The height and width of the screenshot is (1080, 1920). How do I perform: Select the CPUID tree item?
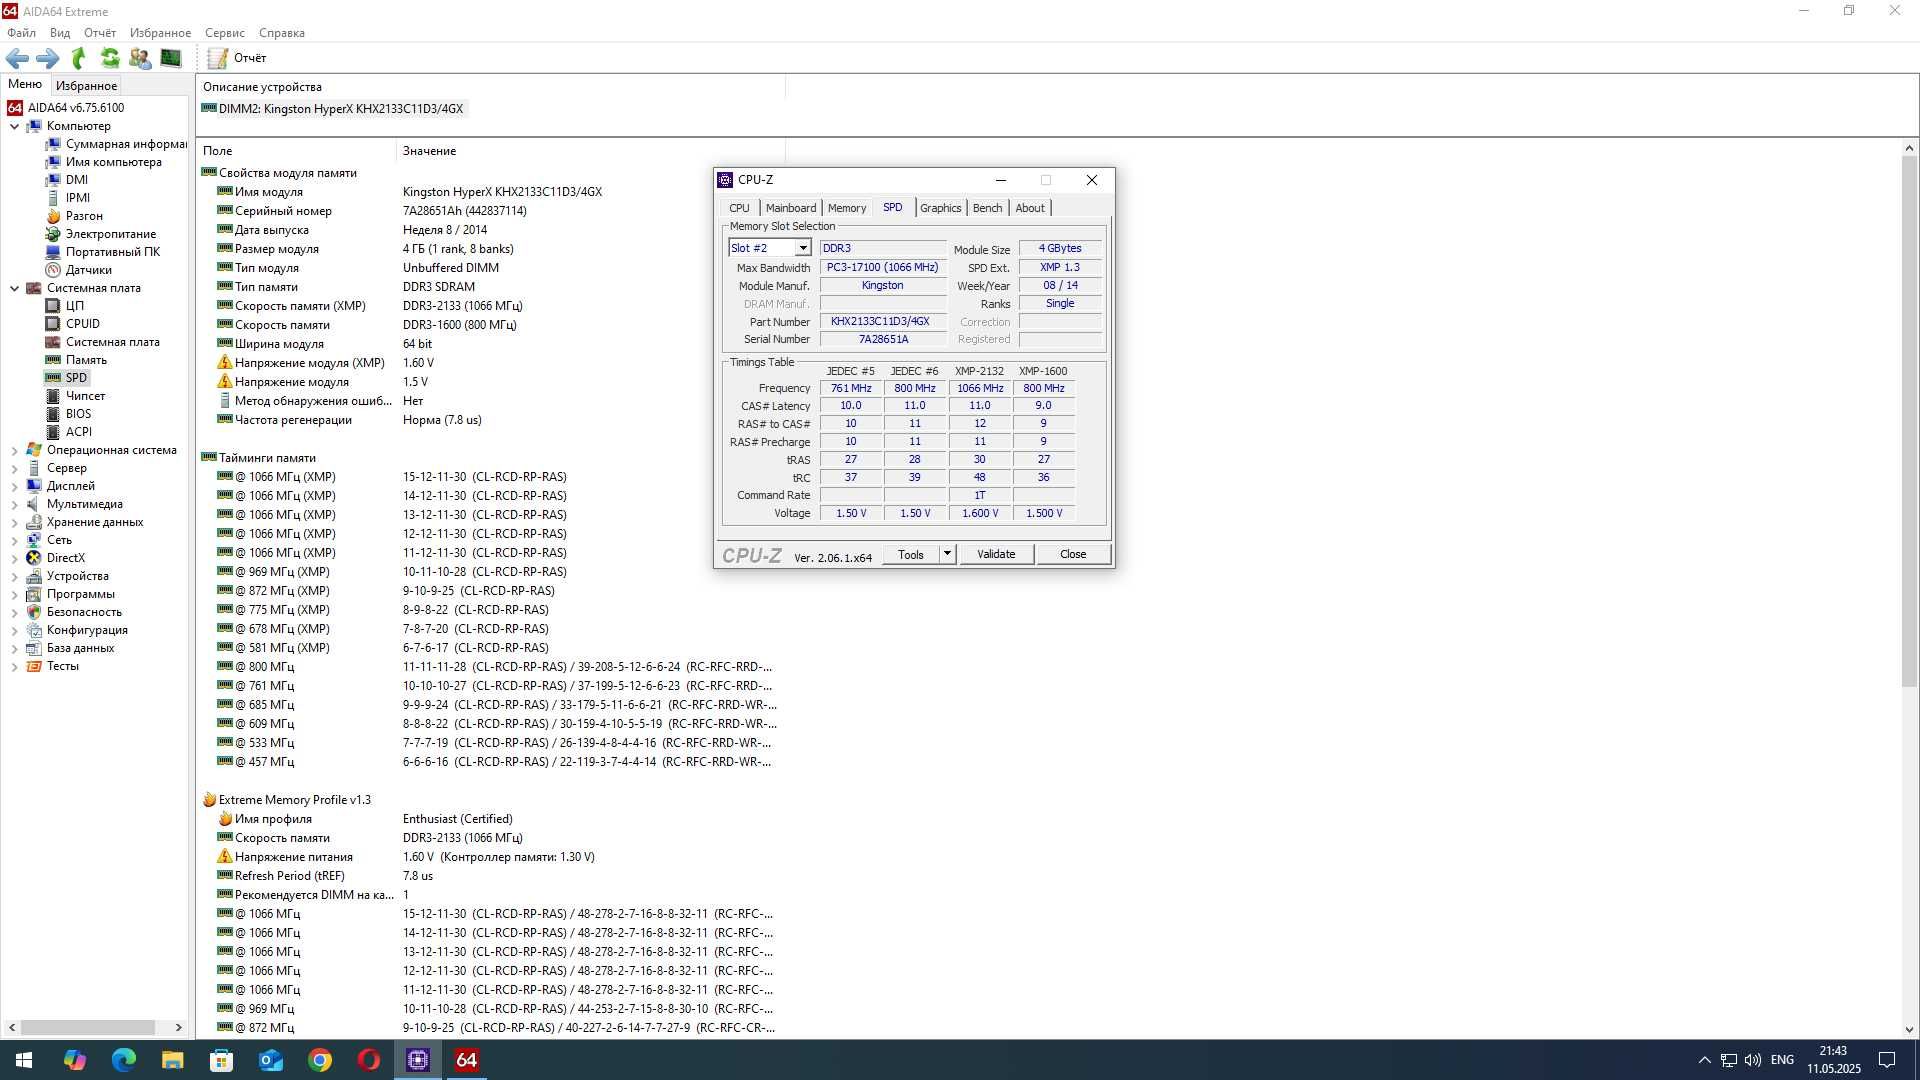coord(82,324)
